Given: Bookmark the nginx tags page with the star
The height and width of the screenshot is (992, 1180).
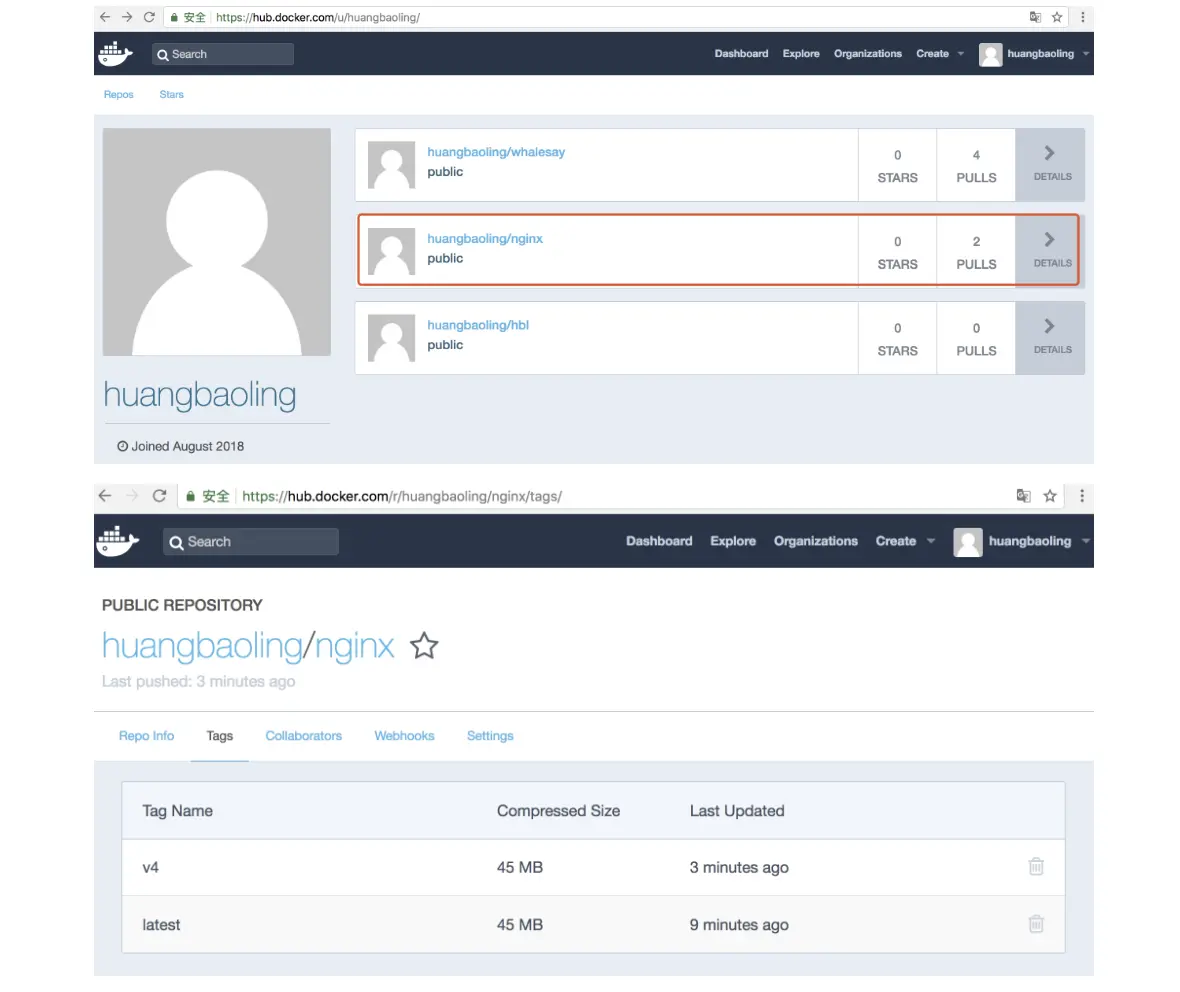Looking at the screenshot, I should point(1050,495).
